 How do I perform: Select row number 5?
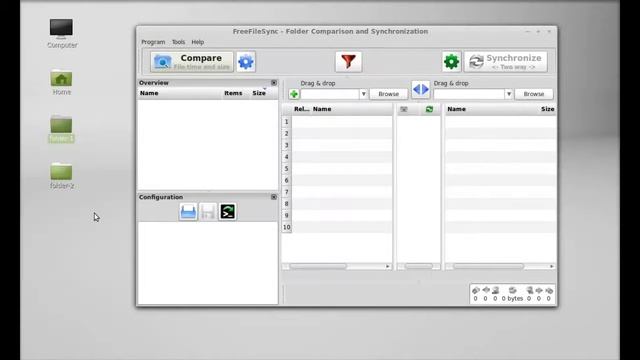click(287, 169)
